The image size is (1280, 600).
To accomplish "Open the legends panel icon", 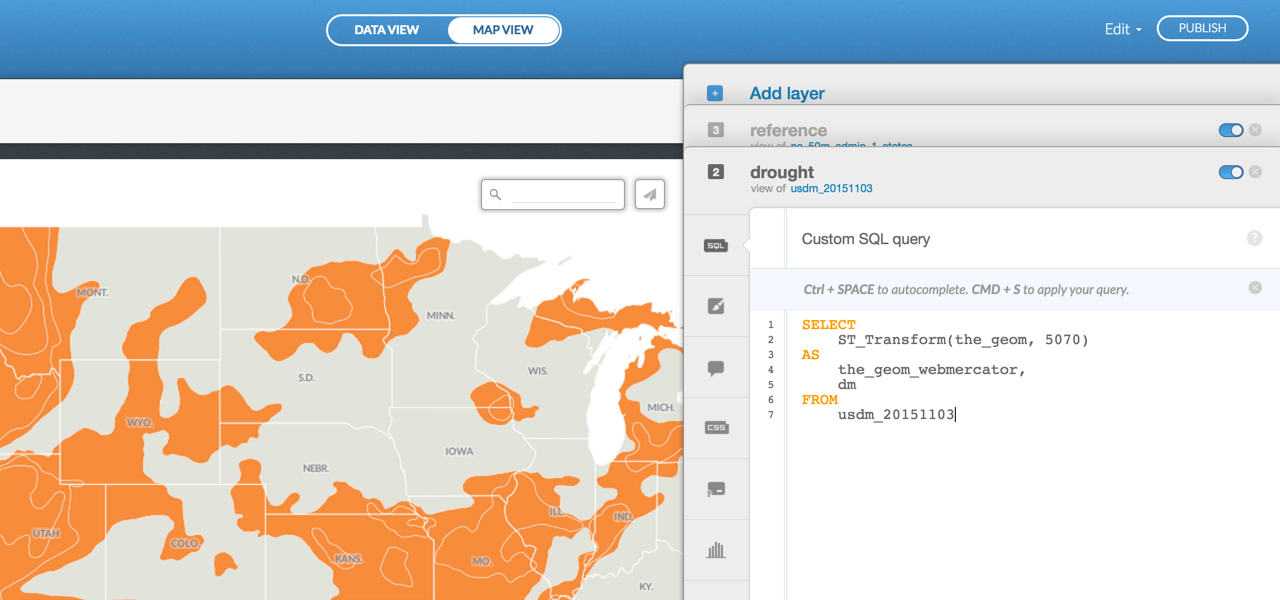I will tap(716, 489).
